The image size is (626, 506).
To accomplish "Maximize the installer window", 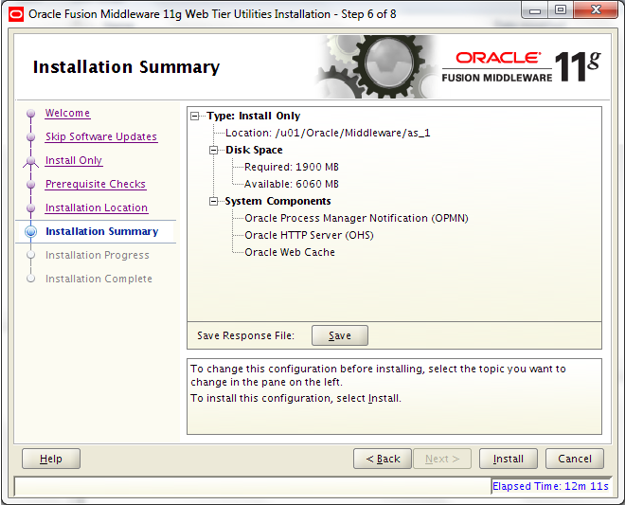I will pos(561,10).
